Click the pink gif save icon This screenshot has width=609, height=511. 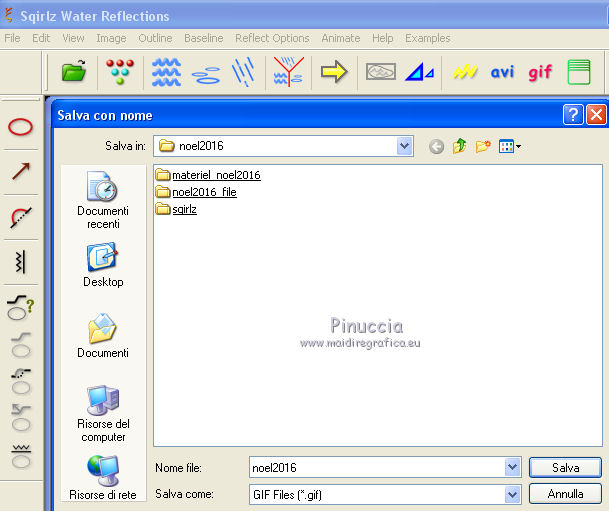point(540,72)
